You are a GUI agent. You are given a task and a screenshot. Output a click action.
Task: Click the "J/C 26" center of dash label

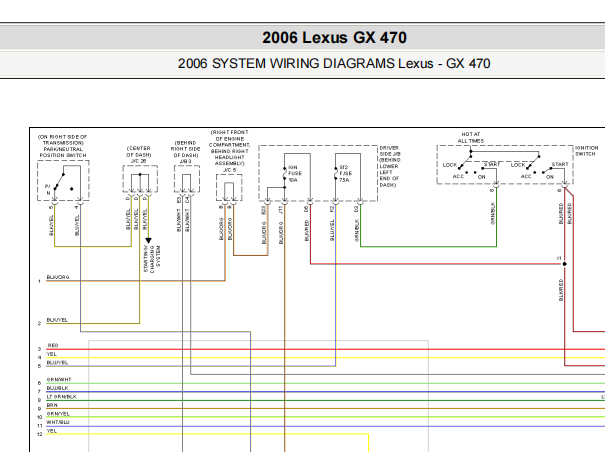[x=139, y=161]
